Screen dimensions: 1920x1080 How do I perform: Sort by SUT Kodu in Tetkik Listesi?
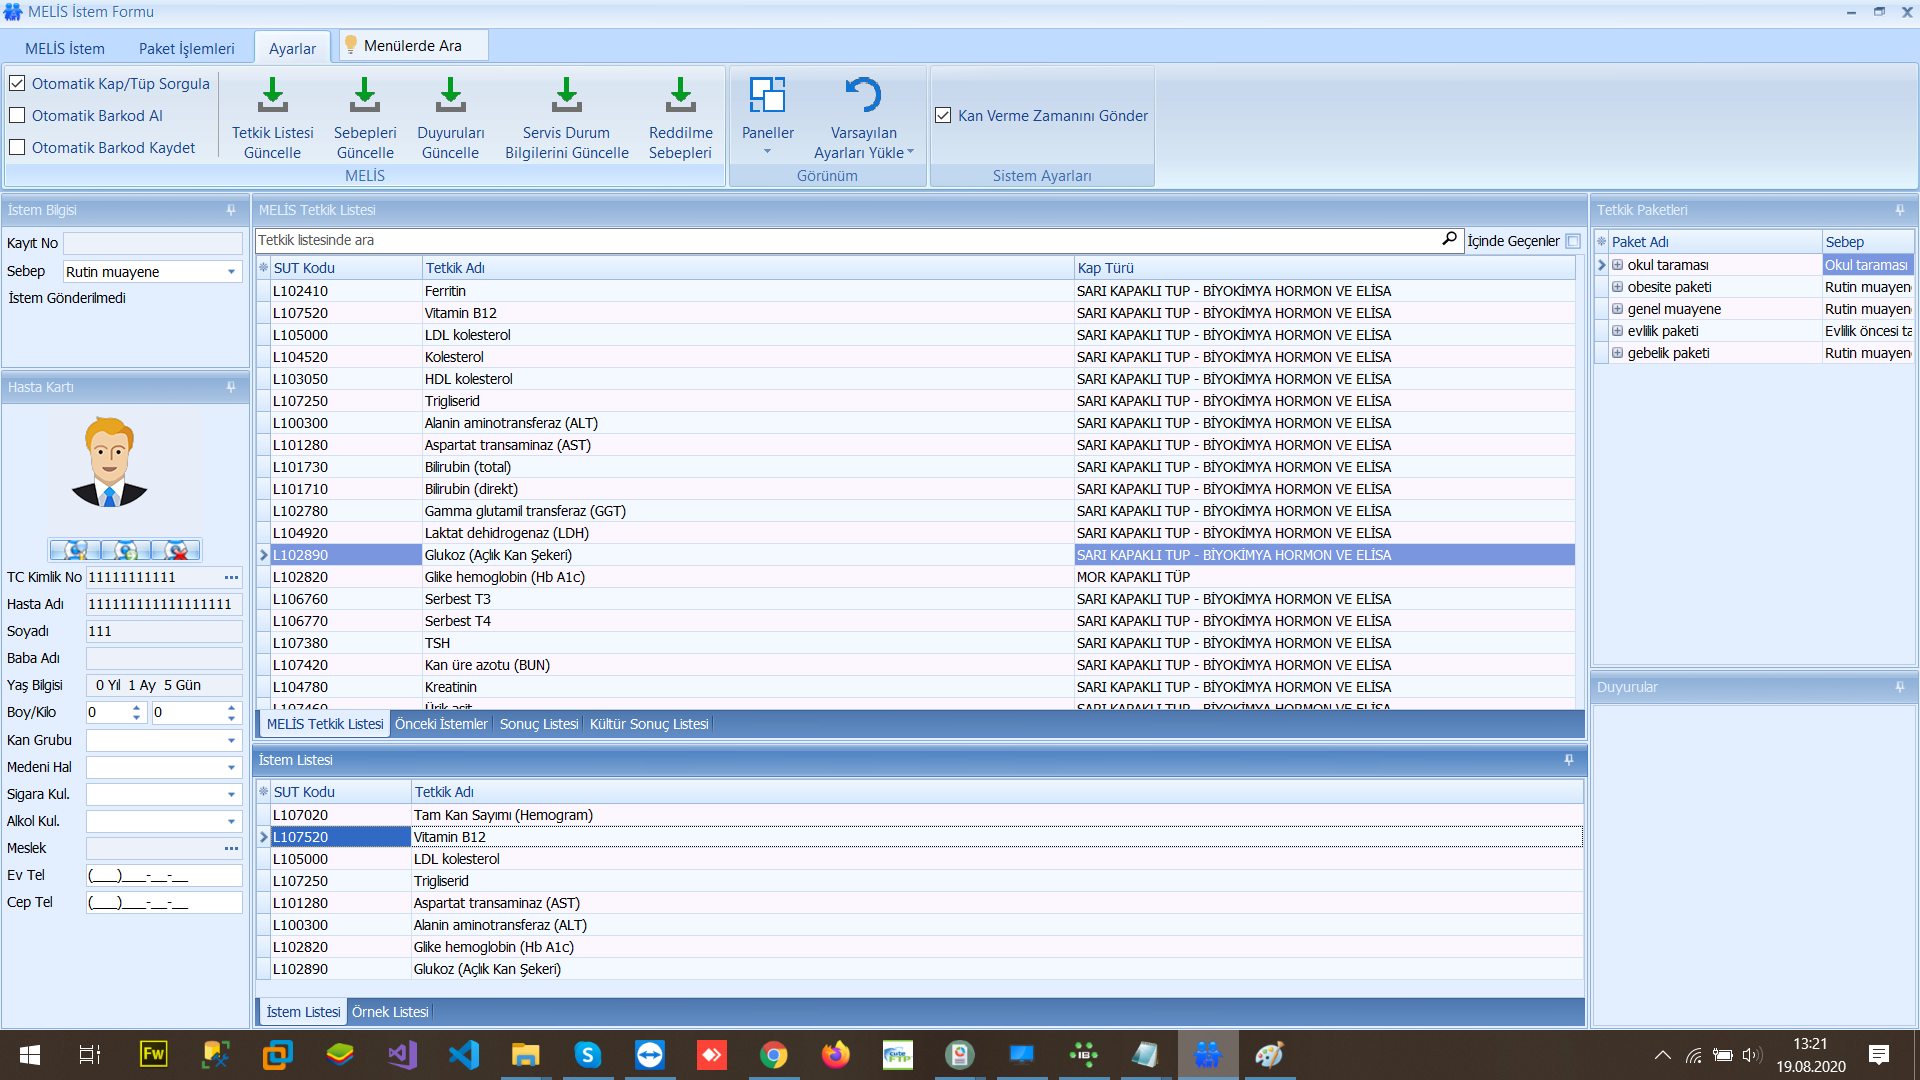346,268
